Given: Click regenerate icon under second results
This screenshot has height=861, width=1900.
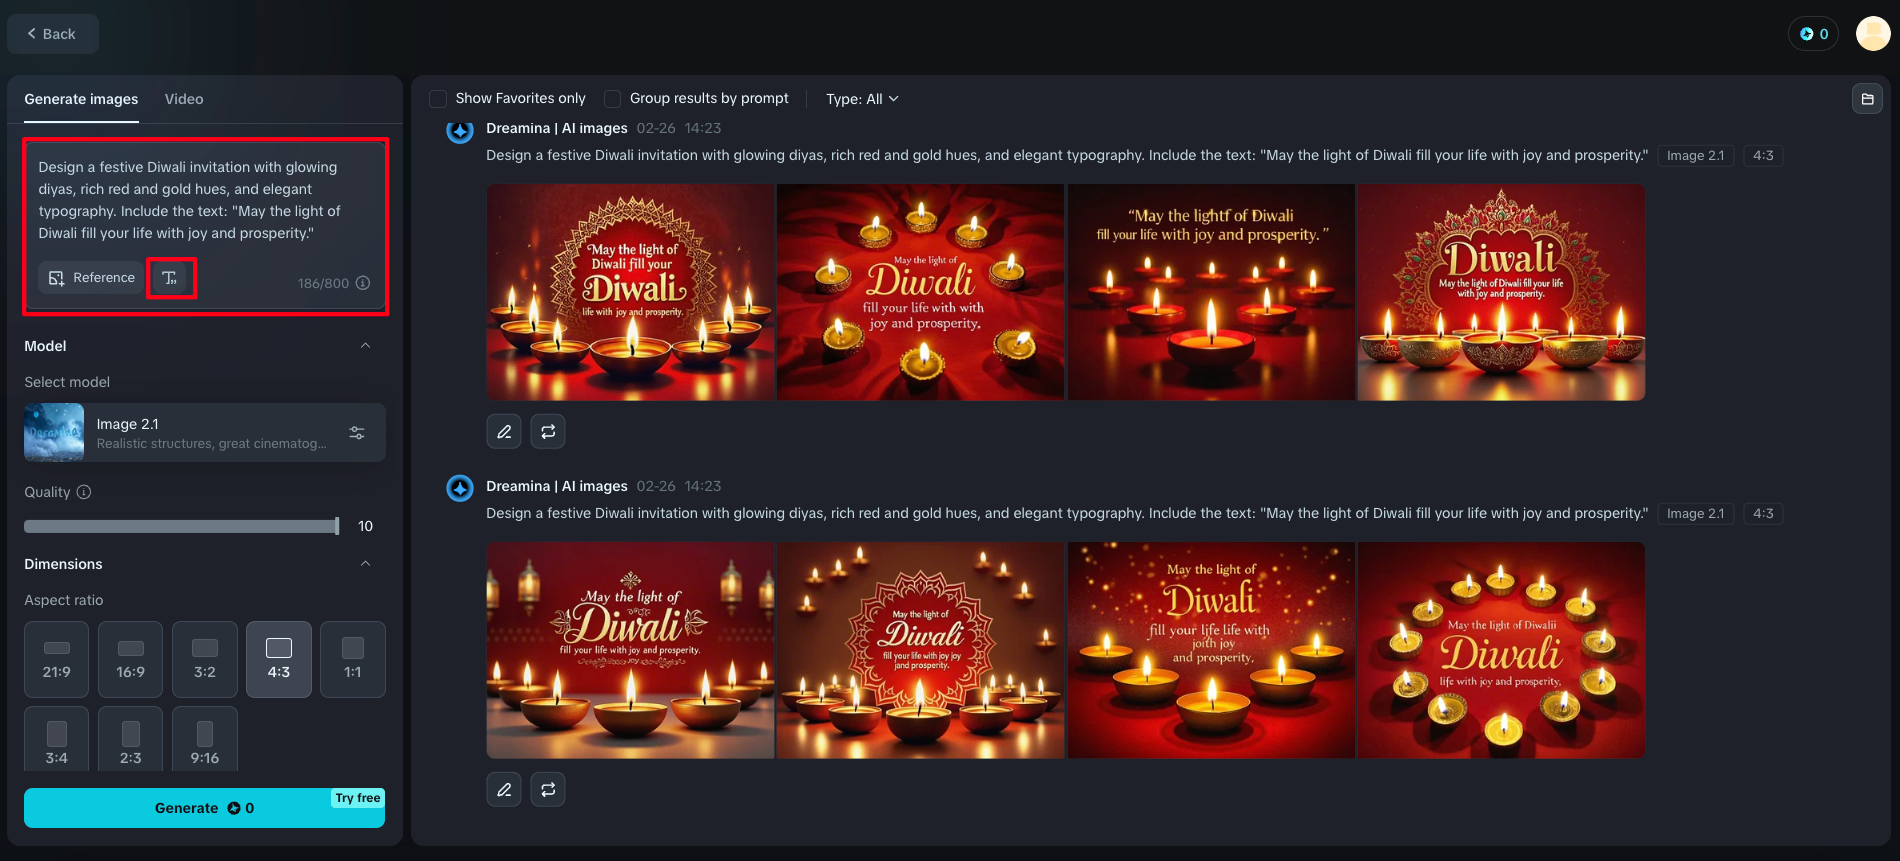Looking at the screenshot, I should coord(548,790).
